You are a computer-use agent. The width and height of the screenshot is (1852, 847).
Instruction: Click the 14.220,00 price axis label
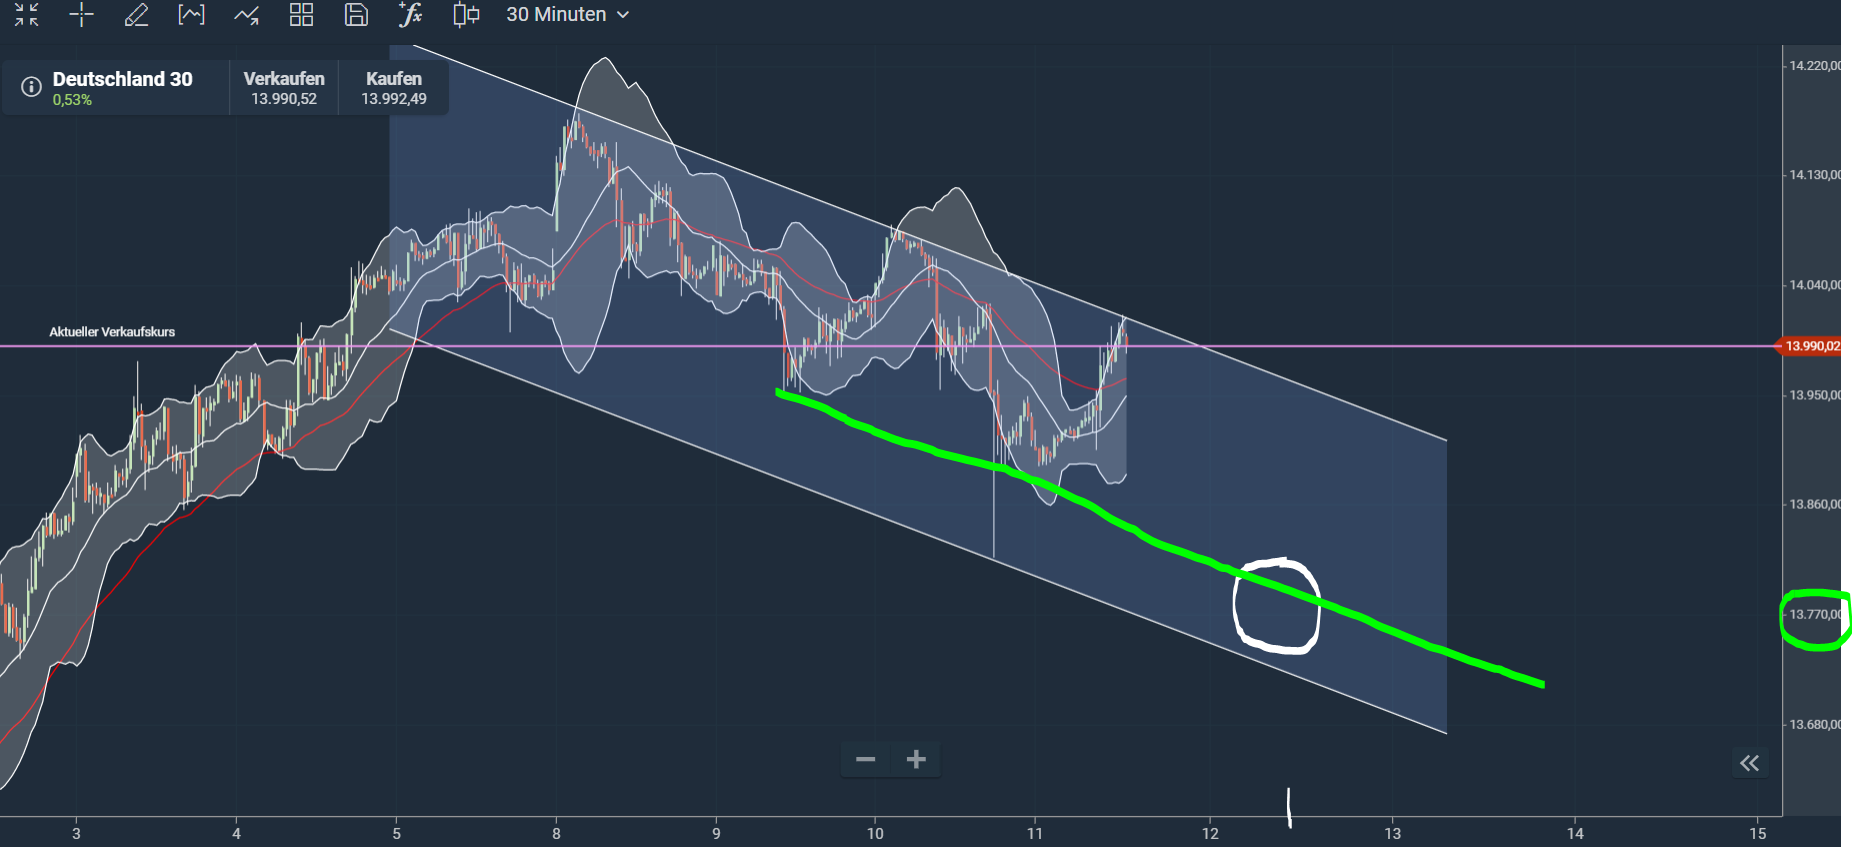pyautogui.click(x=1814, y=66)
